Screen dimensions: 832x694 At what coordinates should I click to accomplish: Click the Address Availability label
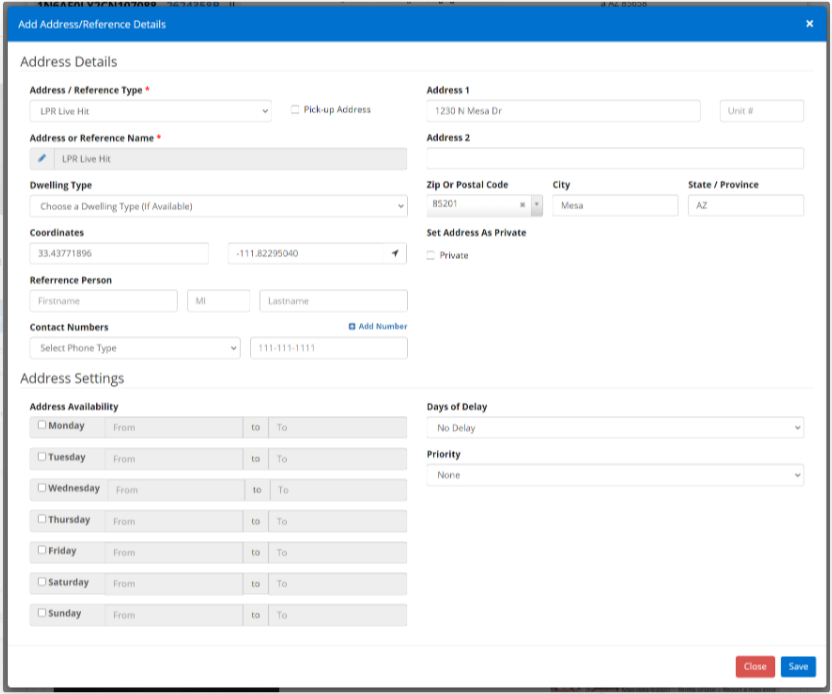pyautogui.click(x=74, y=406)
